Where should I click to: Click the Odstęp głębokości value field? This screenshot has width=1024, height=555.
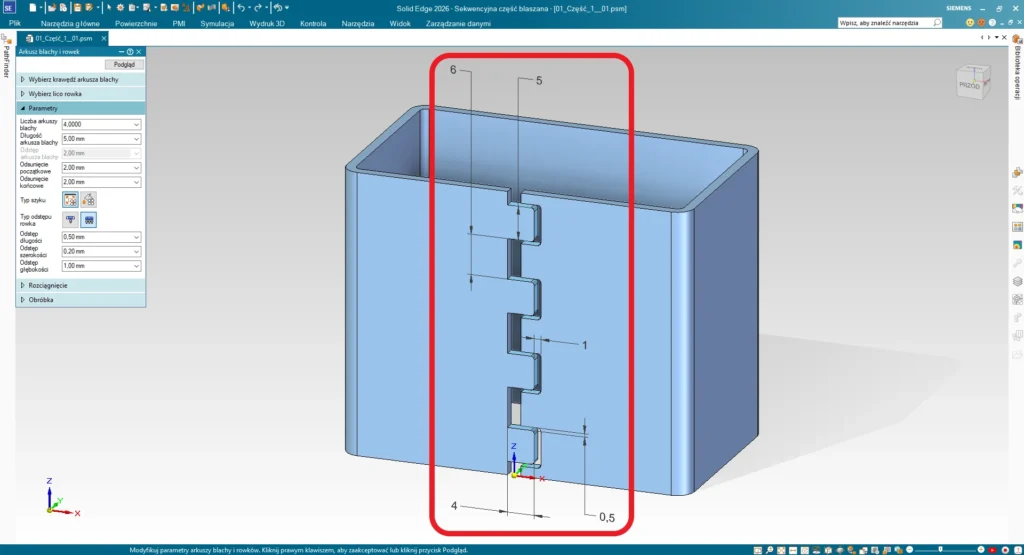coord(96,266)
